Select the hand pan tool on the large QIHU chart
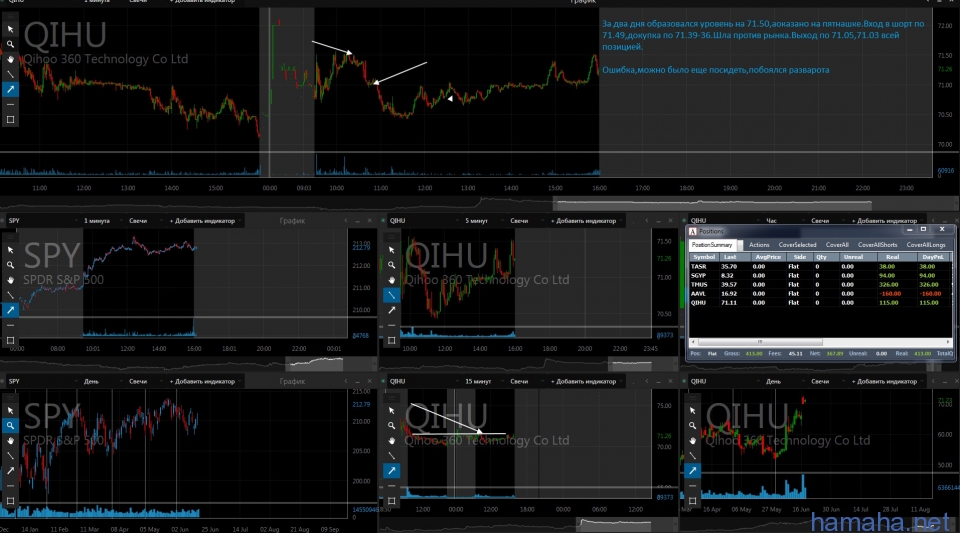The image size is (960, 533). tap(10, 59)
